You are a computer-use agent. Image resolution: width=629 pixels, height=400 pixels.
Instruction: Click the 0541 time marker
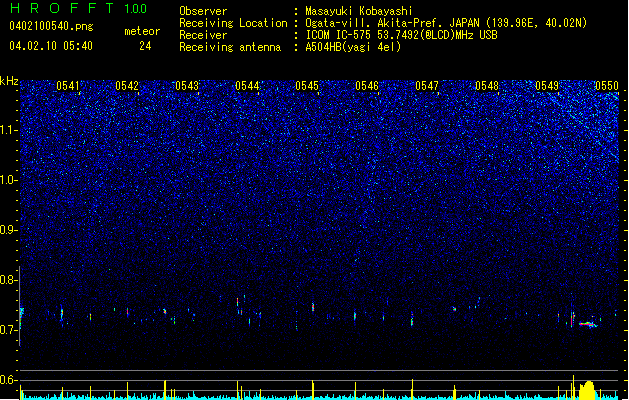[x=68, y=86]
